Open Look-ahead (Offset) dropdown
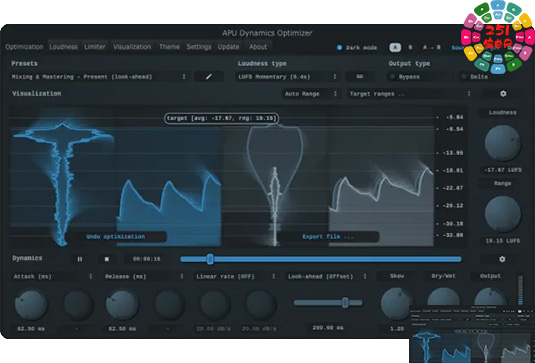Viewport: 535px width, 363px height. (327, 276)
